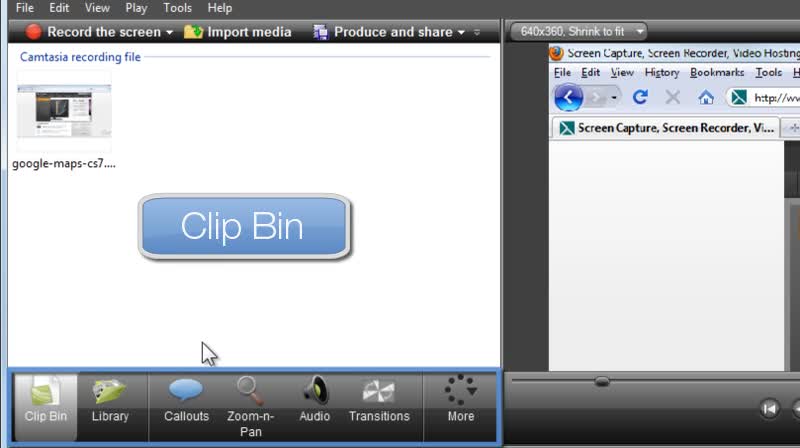800x448 pixels.
Task: Expand Produce and share dropdown arrow
Action: 461,33
